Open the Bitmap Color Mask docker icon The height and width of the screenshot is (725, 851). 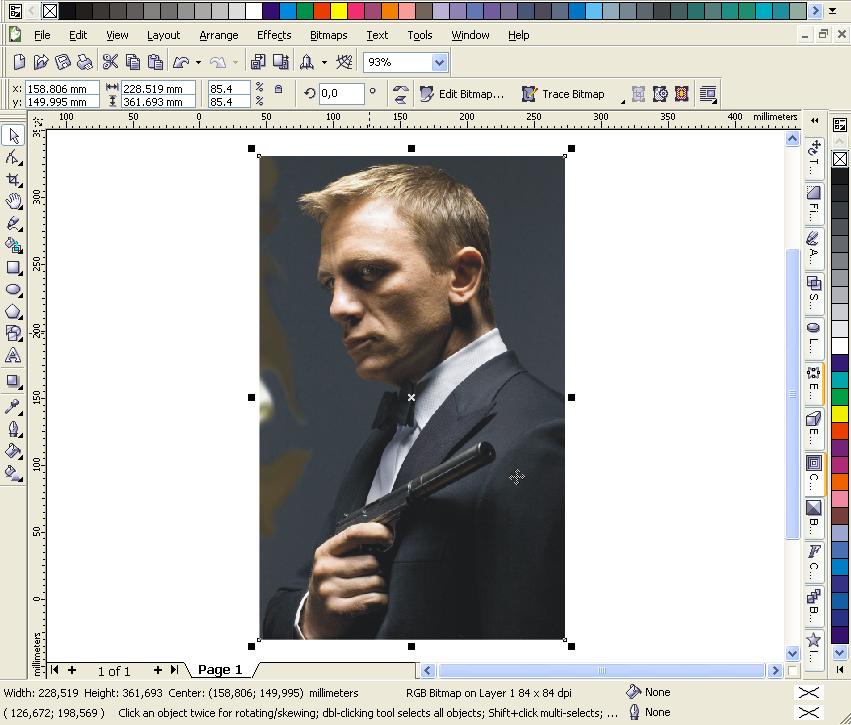tap(682, 94)
